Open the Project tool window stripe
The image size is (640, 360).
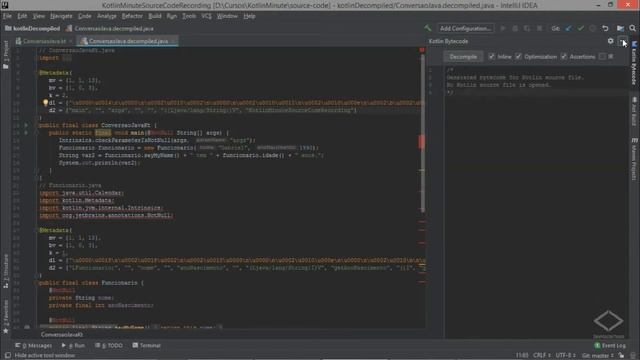coord(6,54)
